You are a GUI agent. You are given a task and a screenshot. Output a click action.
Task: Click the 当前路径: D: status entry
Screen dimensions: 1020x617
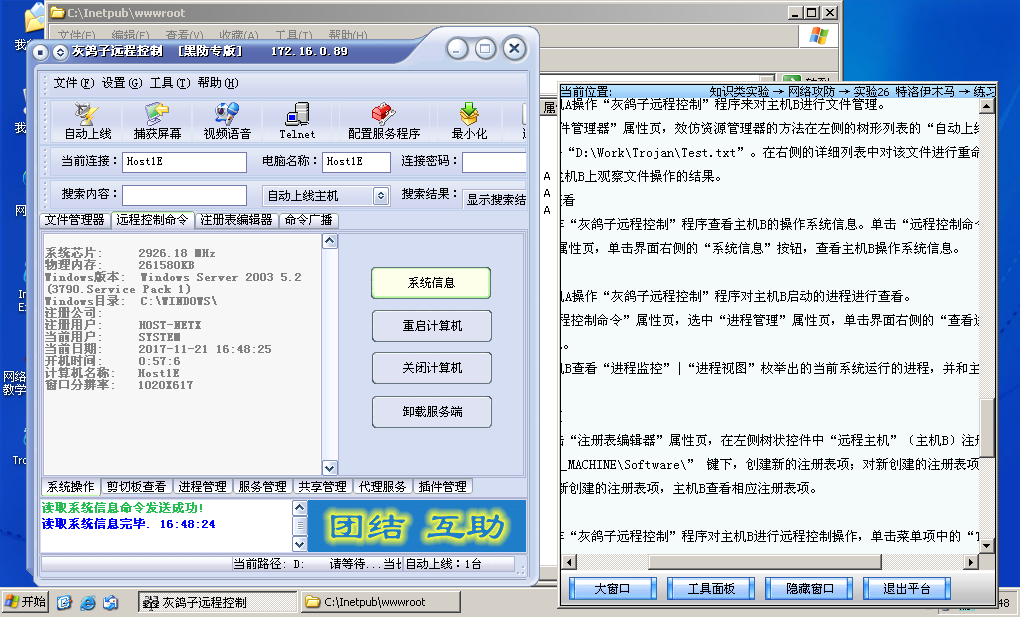coord(269,564)
